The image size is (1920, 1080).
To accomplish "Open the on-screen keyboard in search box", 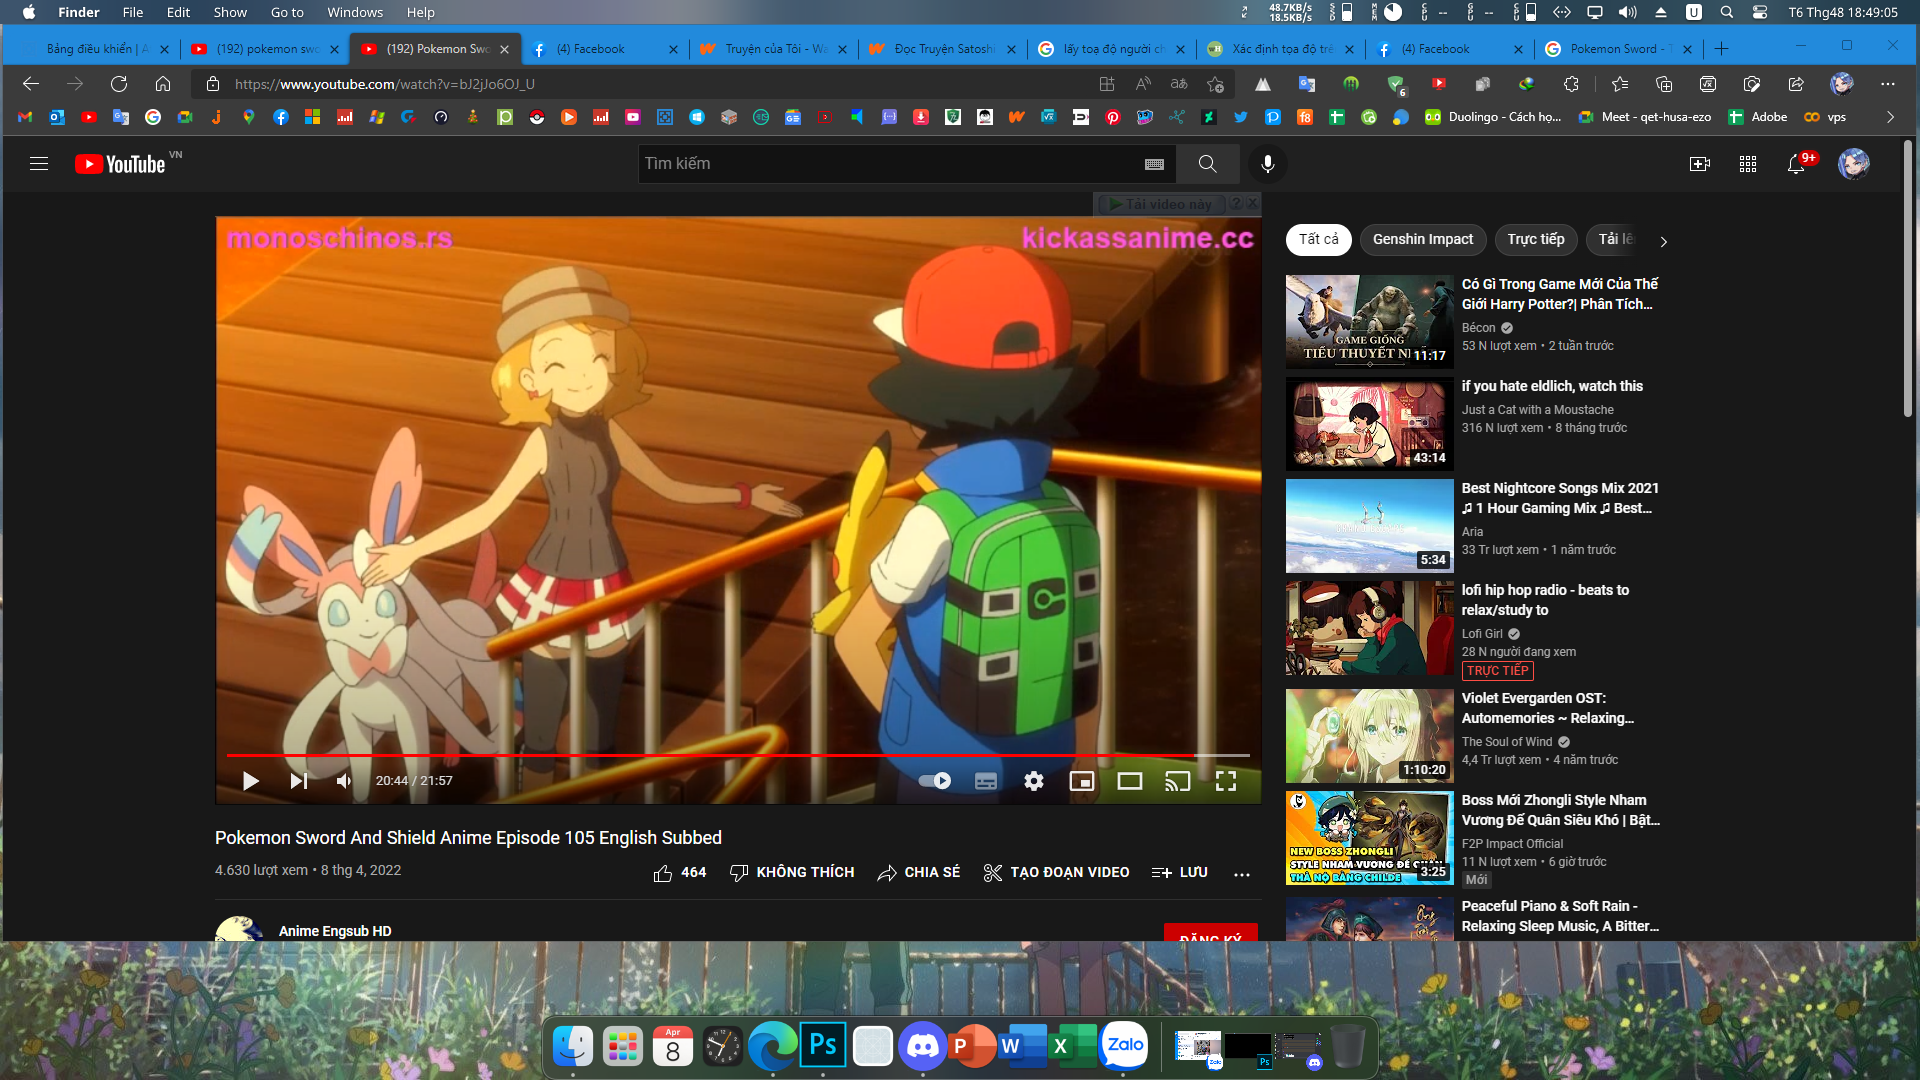I will (1154, 164).
